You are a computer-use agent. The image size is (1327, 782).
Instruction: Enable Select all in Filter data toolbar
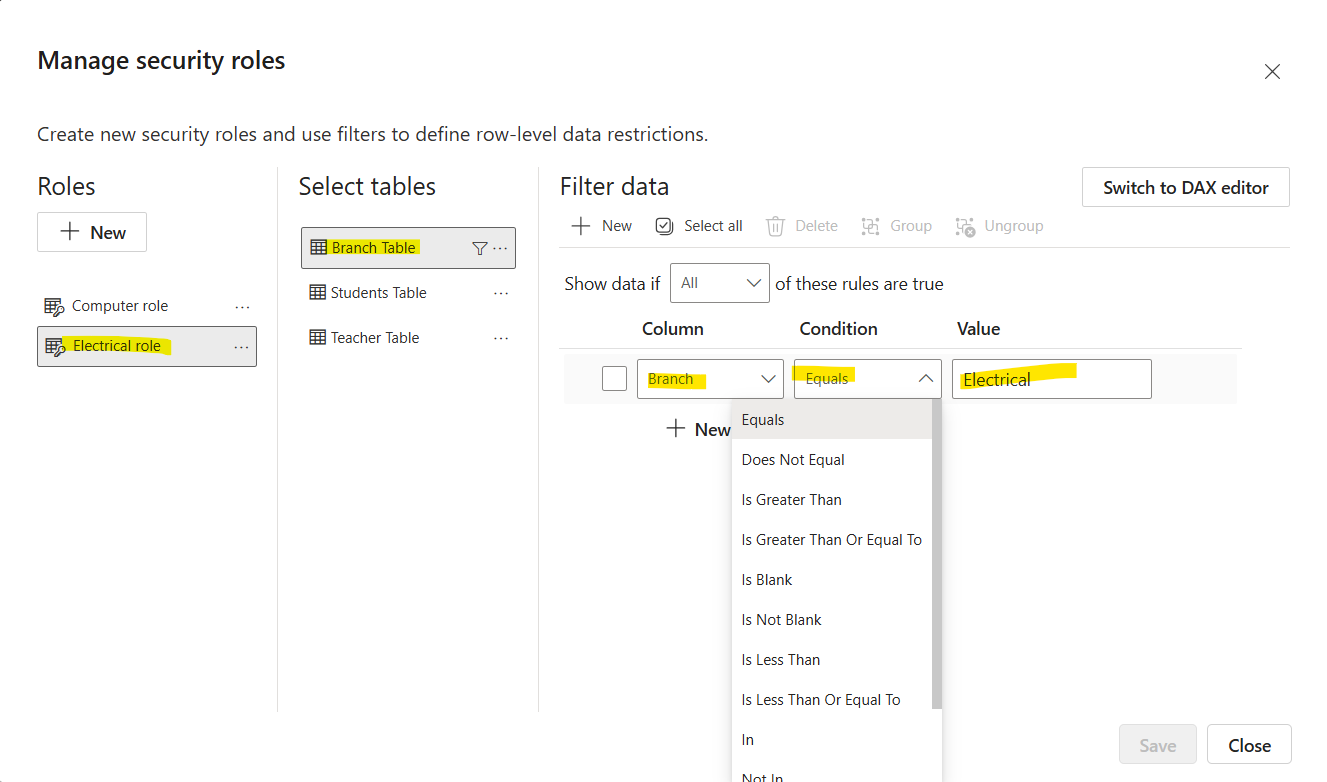[x=698, y=225]
